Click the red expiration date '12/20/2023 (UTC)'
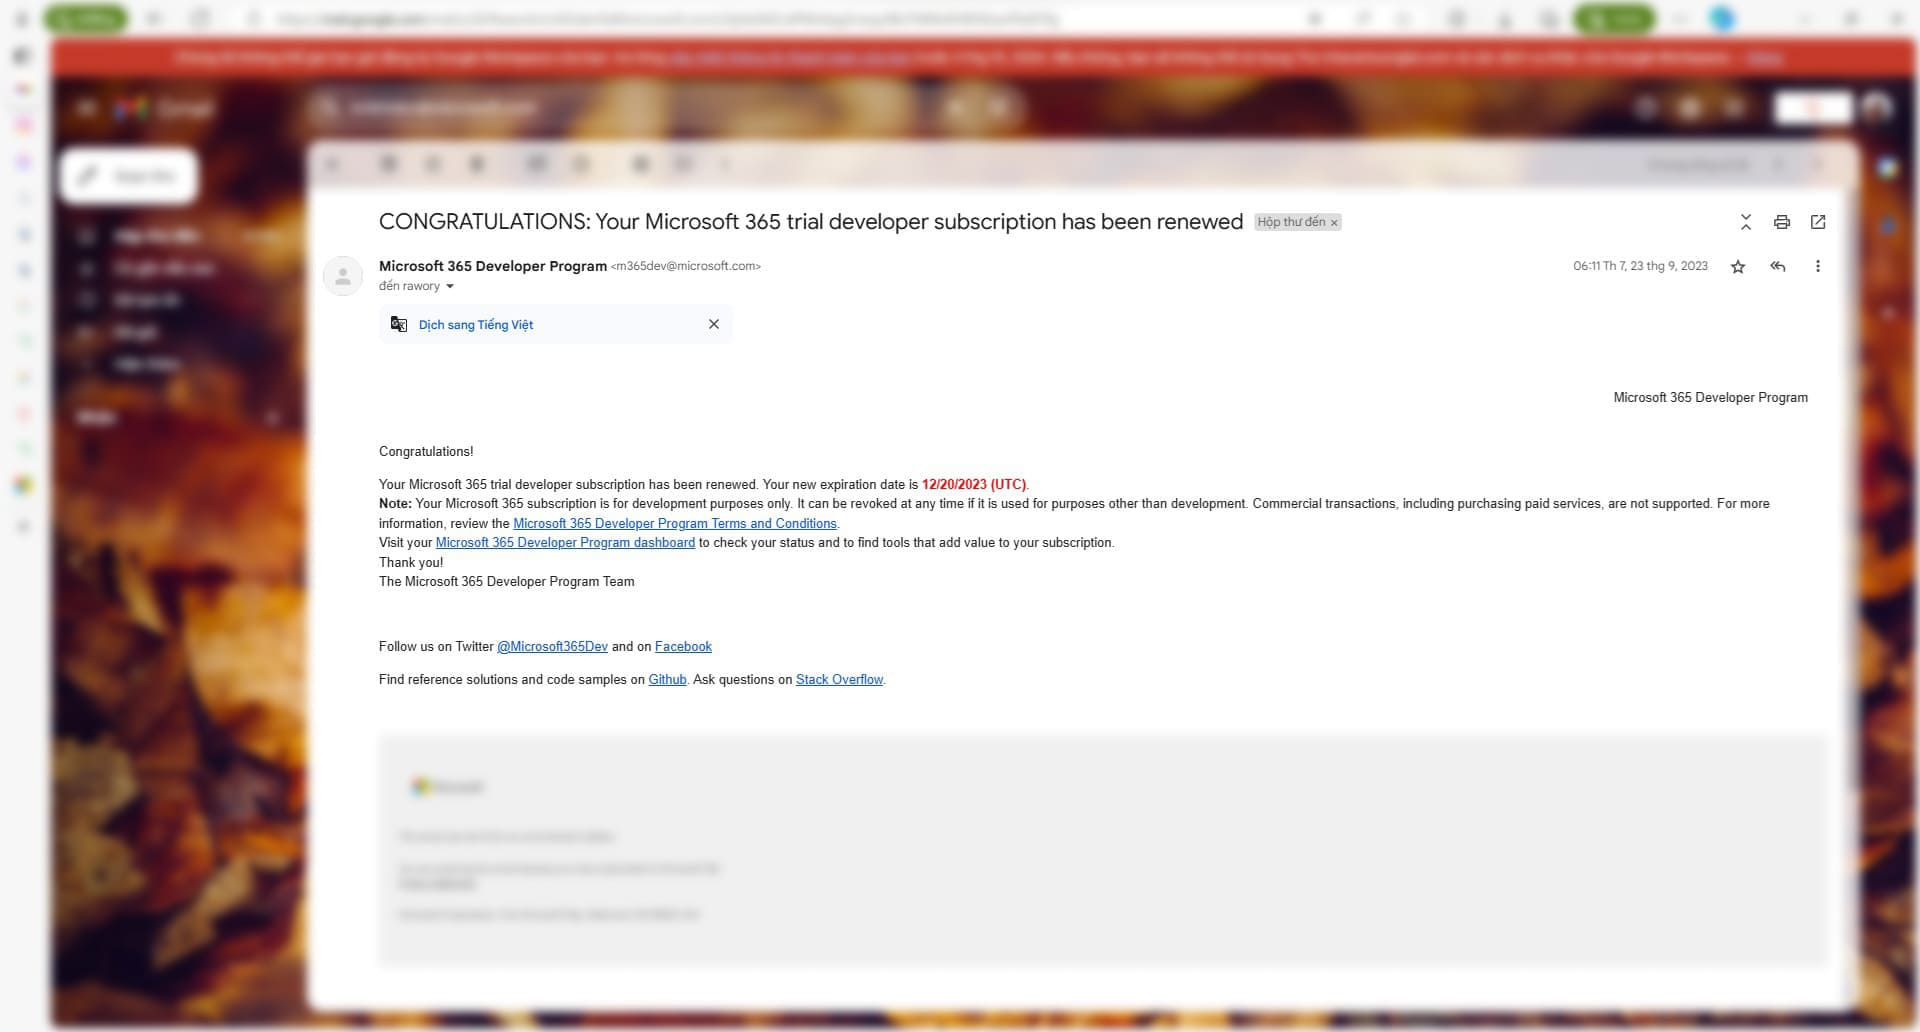Viewport: 1920px width, 1032px height. tap(974, 484)
